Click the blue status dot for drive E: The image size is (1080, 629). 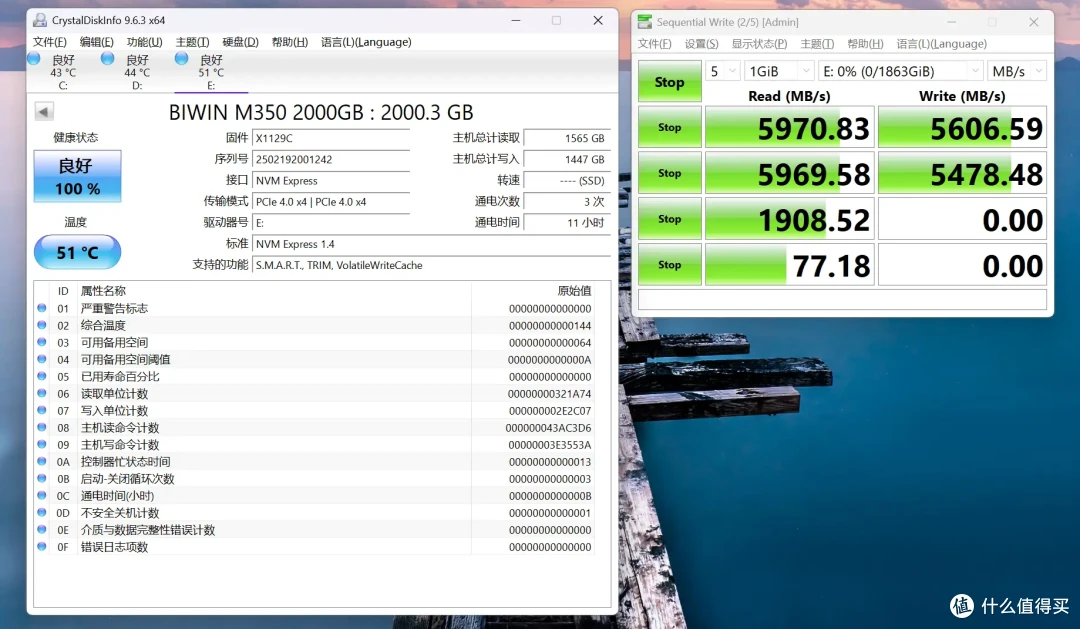(x=181, y=59)
